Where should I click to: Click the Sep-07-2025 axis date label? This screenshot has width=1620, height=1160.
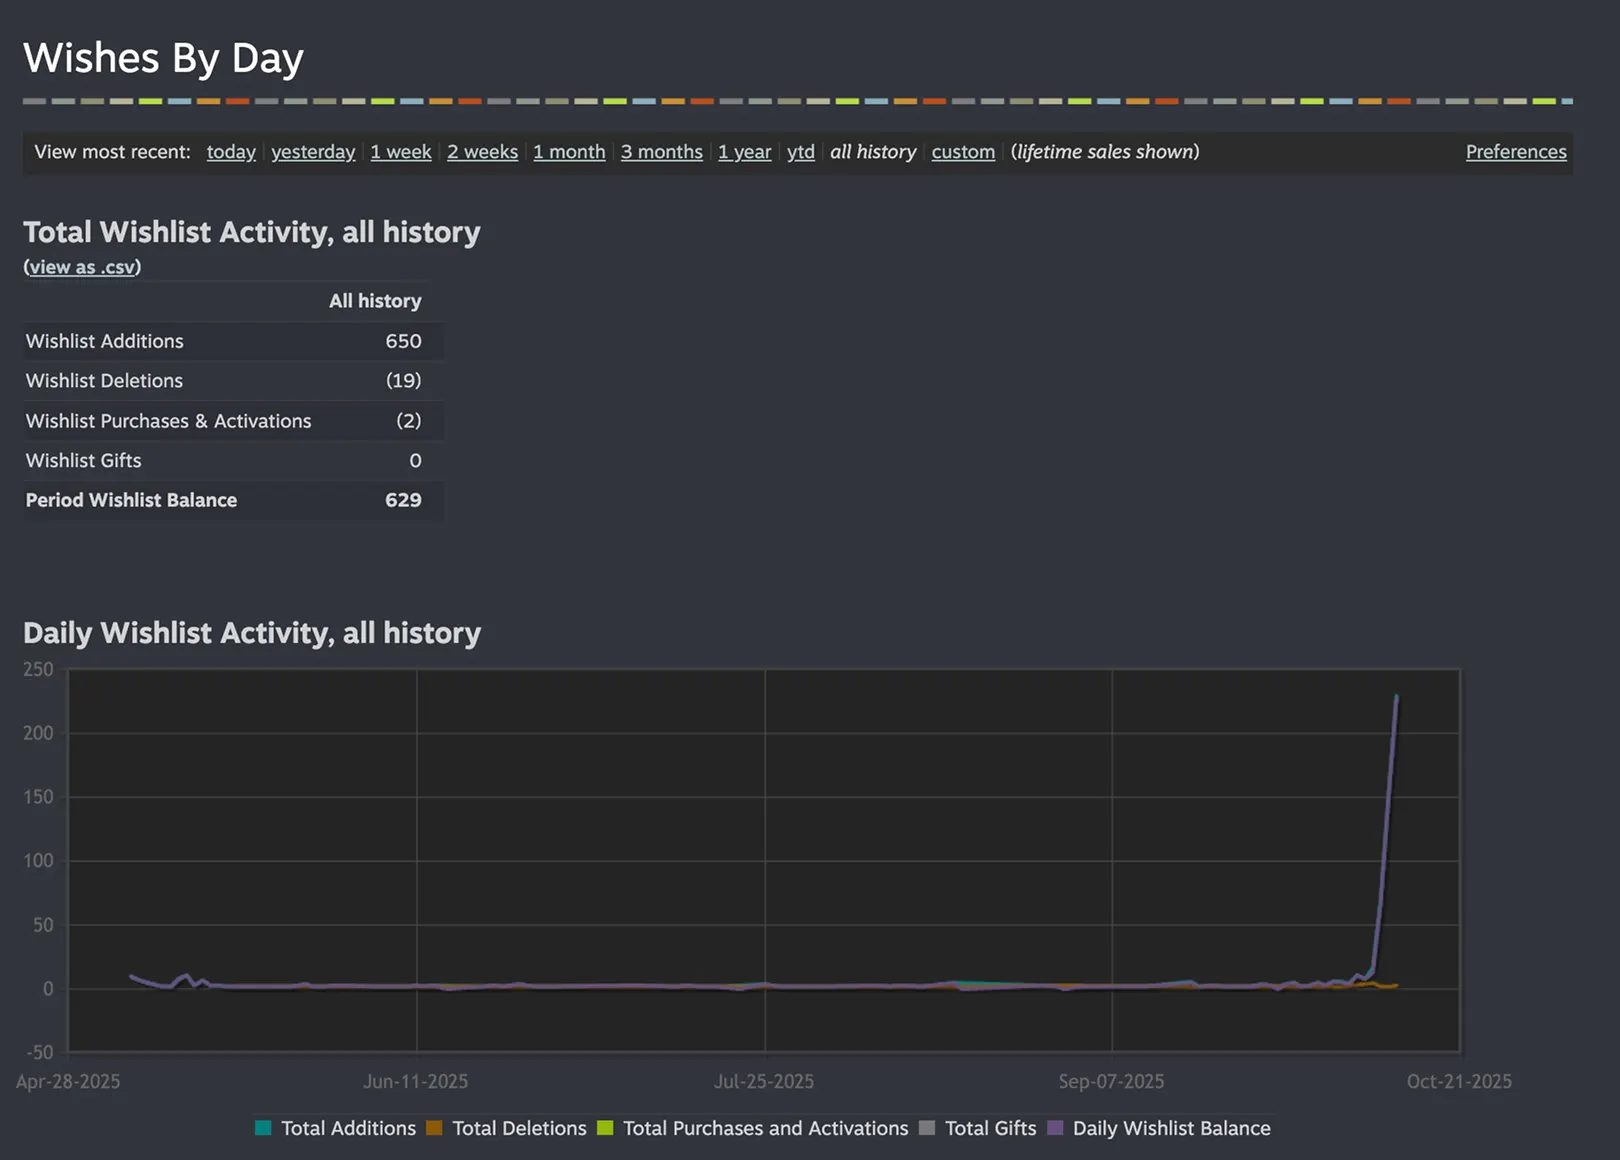click(x=1111, y=1081)
